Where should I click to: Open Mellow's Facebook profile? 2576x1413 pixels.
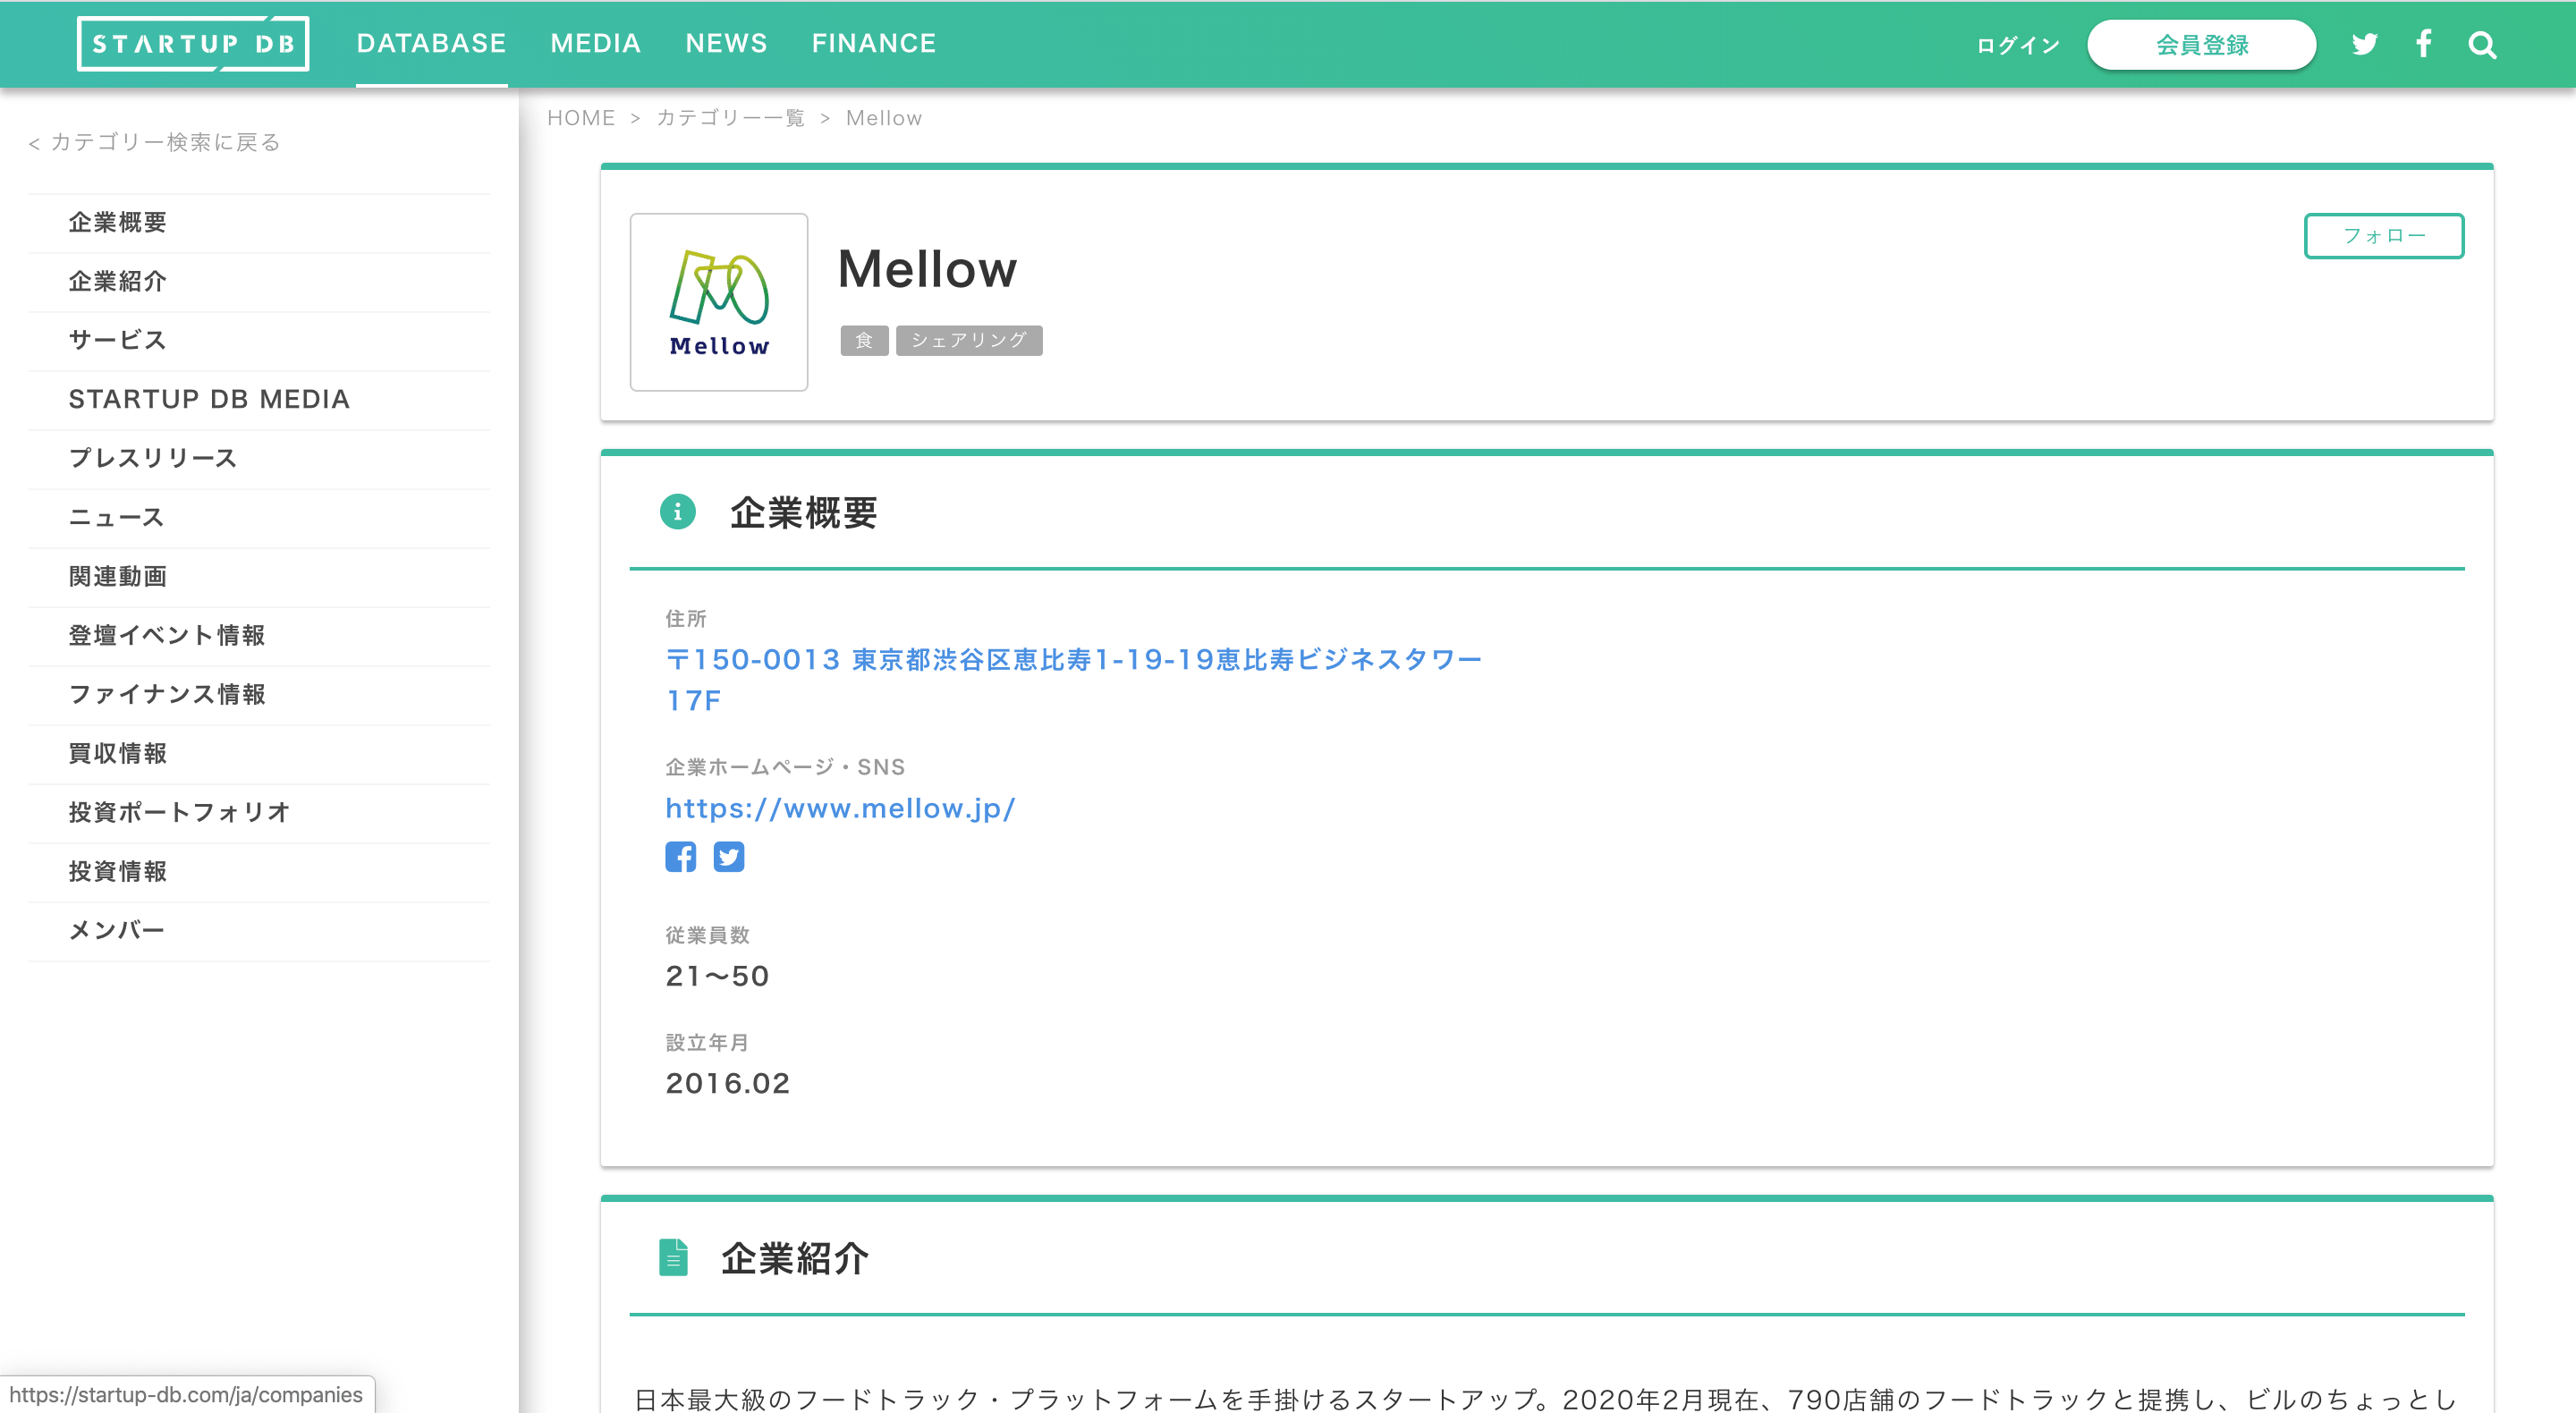point(681,856)
